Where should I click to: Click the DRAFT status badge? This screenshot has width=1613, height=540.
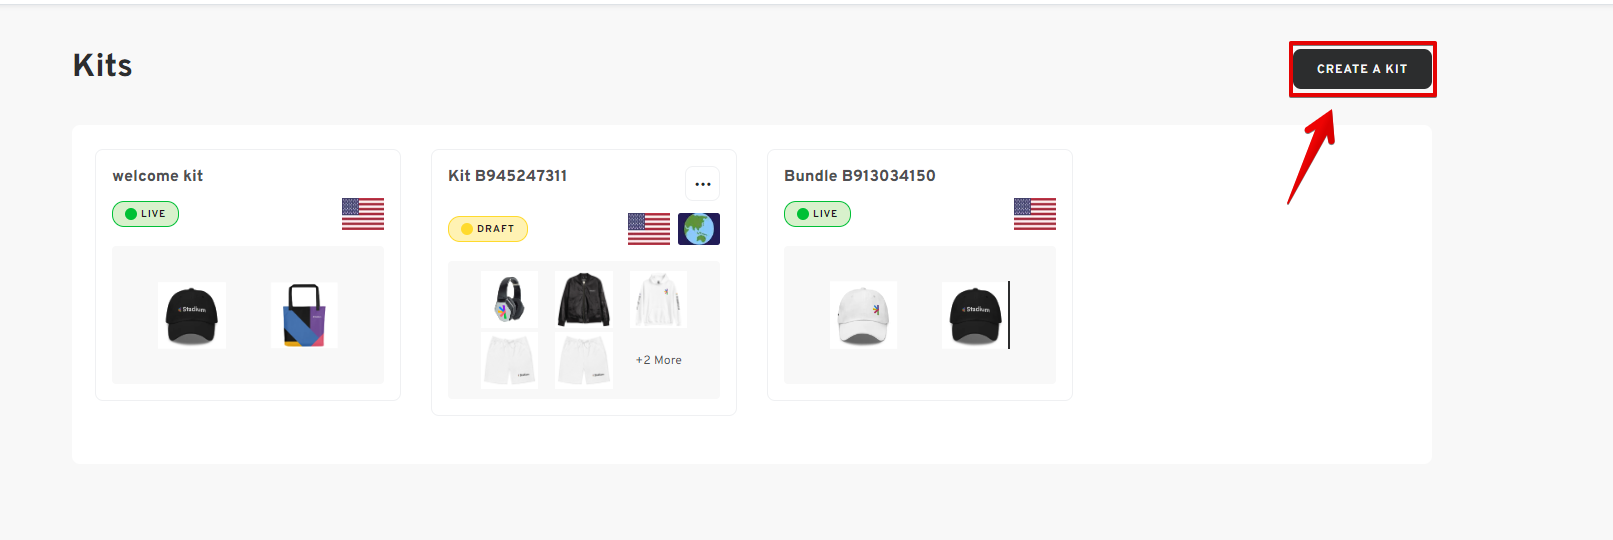click(488, 229)
